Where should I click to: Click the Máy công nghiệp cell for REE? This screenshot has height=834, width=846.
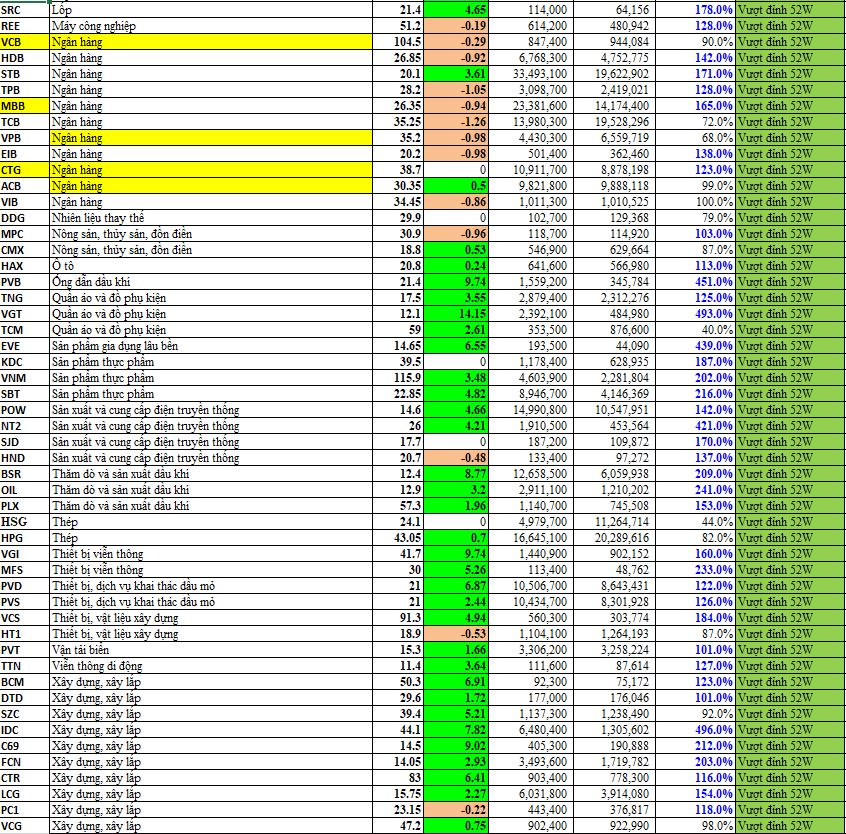point(210,26)
